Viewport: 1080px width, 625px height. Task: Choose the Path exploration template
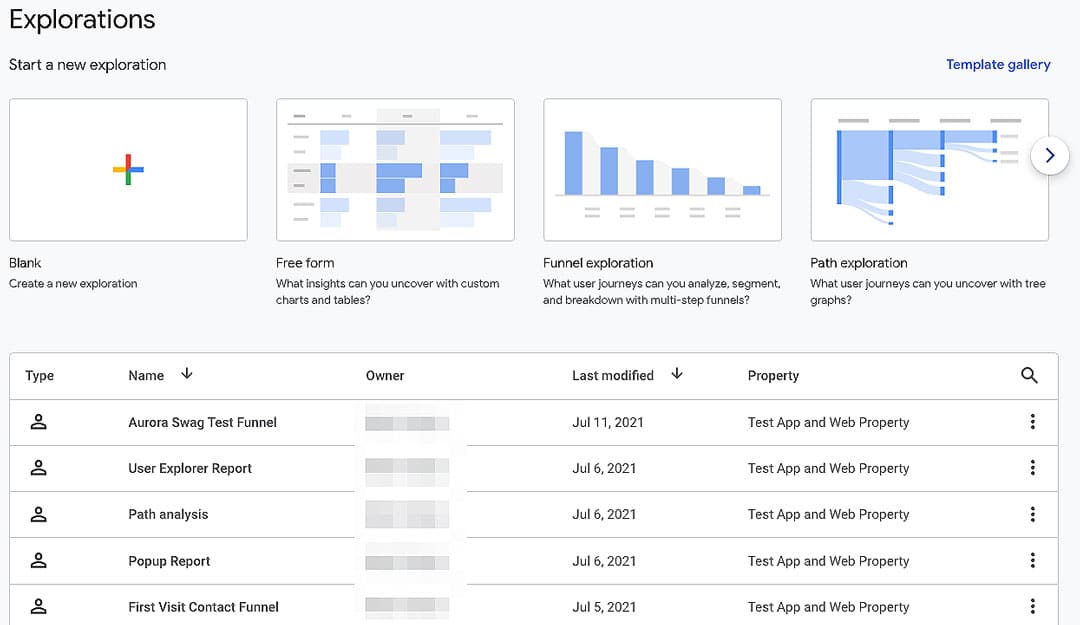pyautogui.click(x=929, y=170)
